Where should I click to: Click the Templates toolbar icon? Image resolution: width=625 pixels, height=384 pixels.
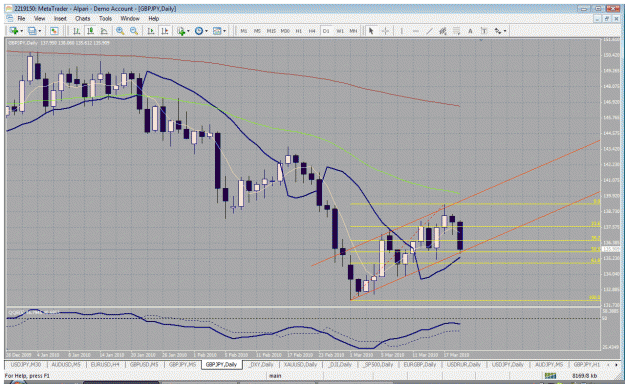(217, 31)
